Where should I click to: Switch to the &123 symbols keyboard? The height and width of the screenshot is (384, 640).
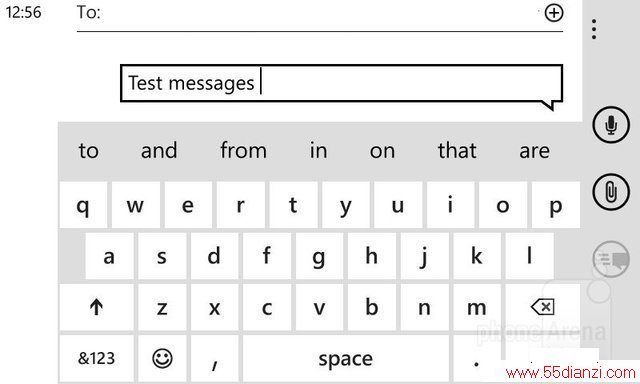click(x=96, y=359)
